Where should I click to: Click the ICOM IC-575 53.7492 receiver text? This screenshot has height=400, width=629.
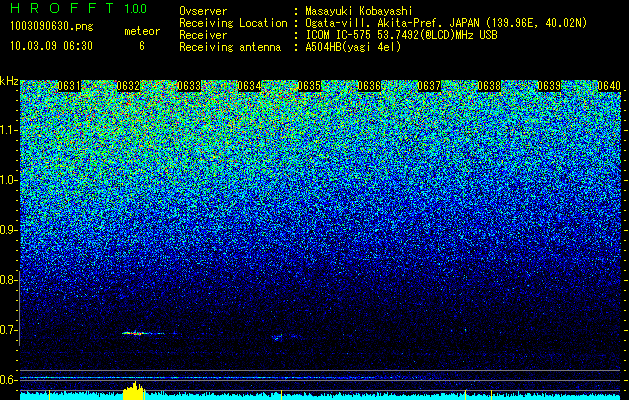click(x=401, y=35)
